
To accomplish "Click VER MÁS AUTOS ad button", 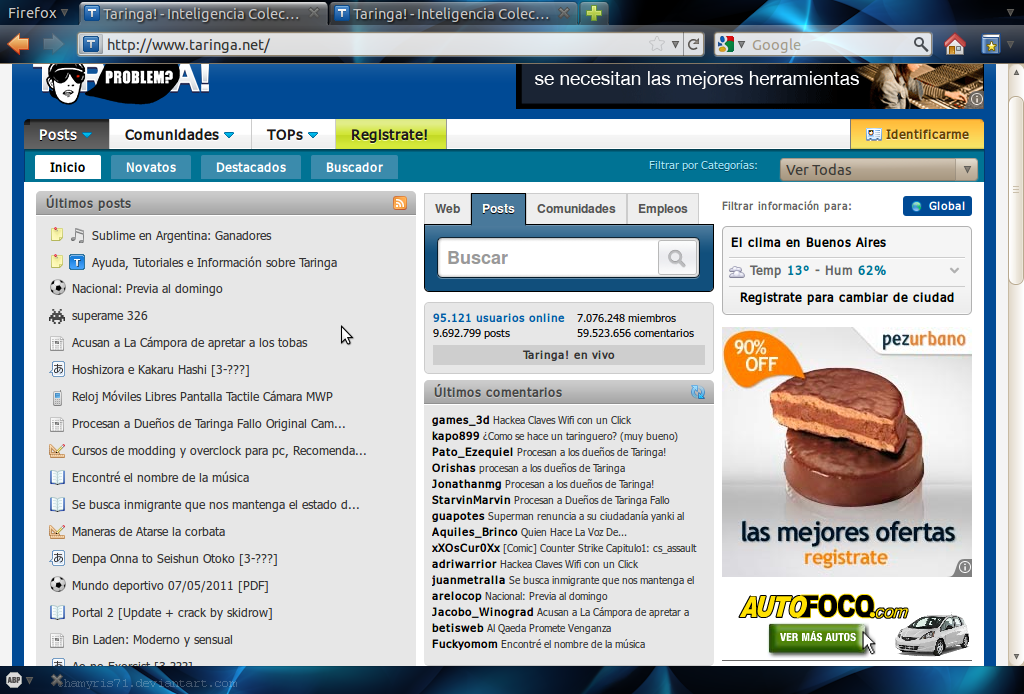I will [817, 637].
